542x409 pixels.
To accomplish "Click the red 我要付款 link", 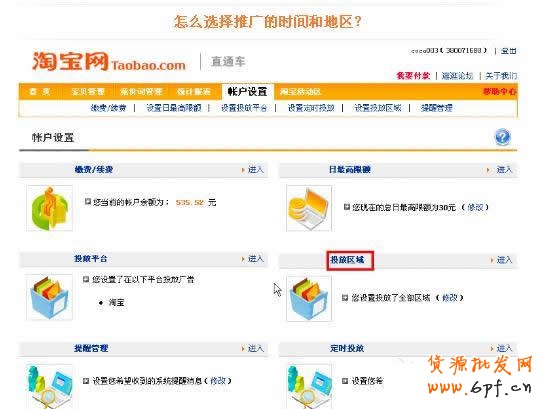I will click(413, 76).
